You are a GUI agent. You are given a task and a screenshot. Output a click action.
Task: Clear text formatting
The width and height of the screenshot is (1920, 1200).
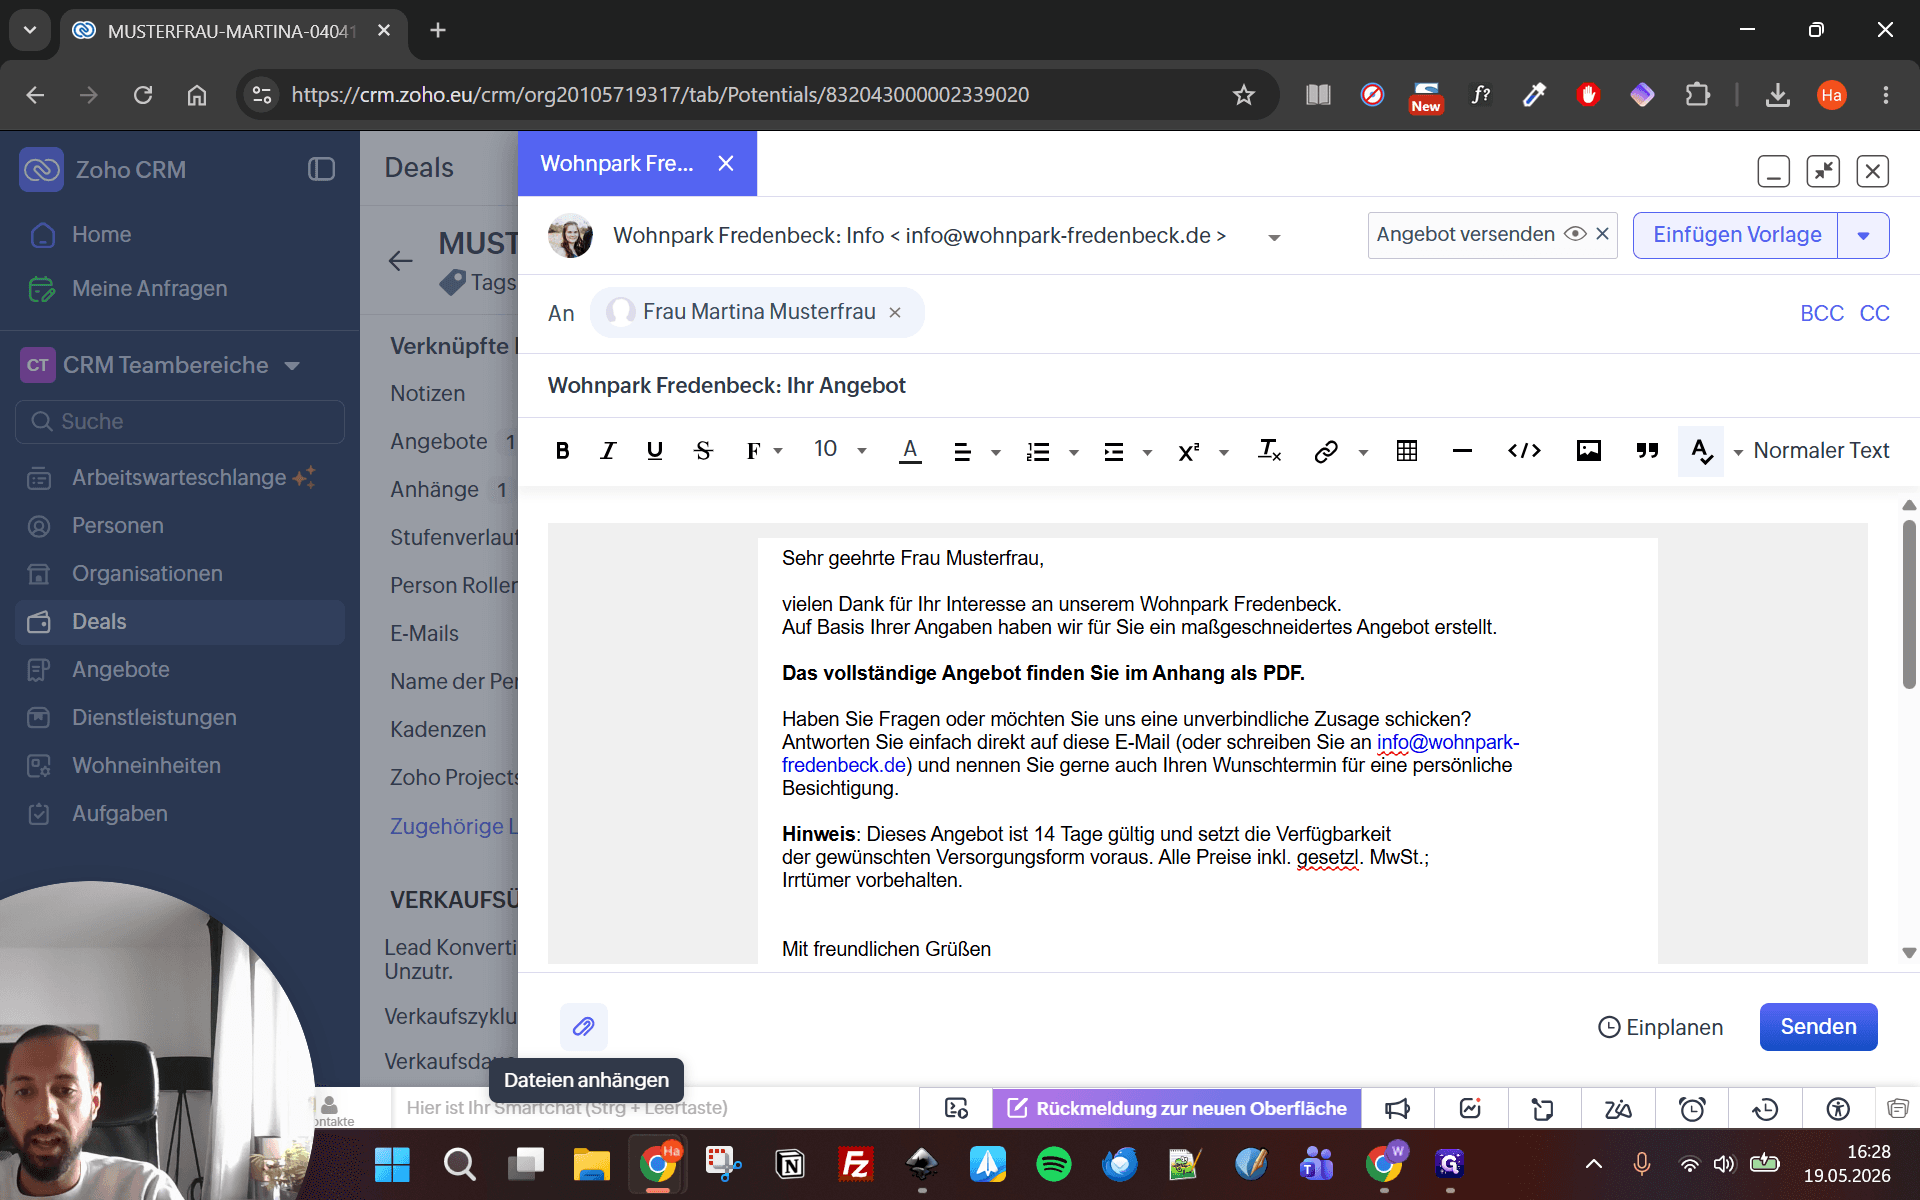(1269, 451)
